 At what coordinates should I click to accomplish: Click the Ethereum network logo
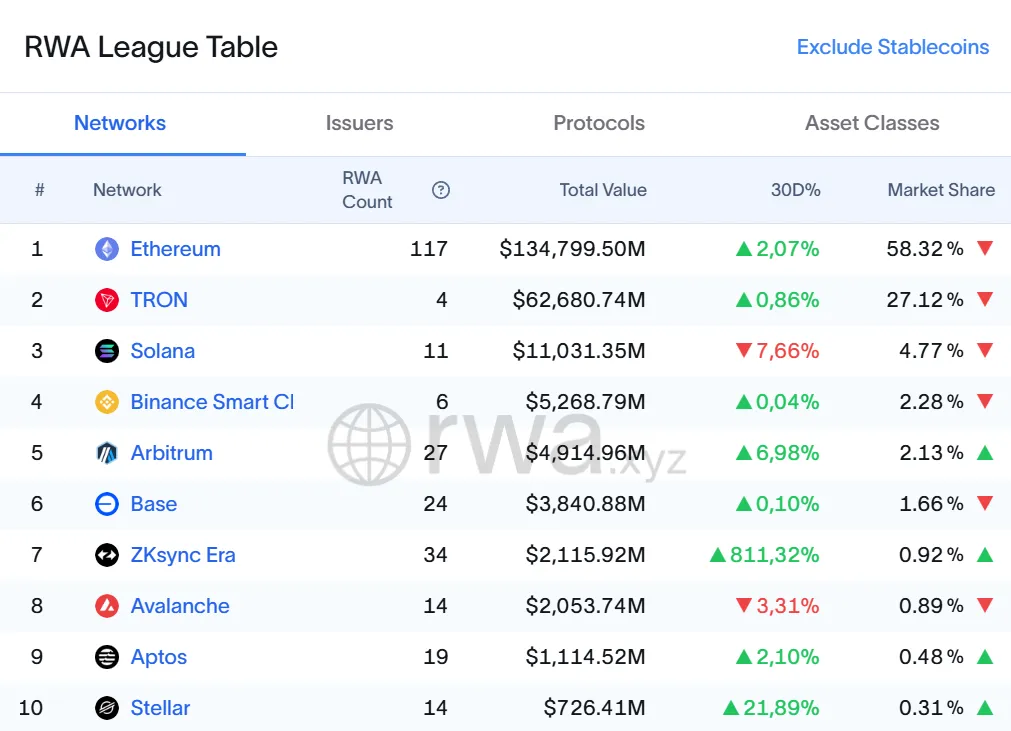(106, 249)
